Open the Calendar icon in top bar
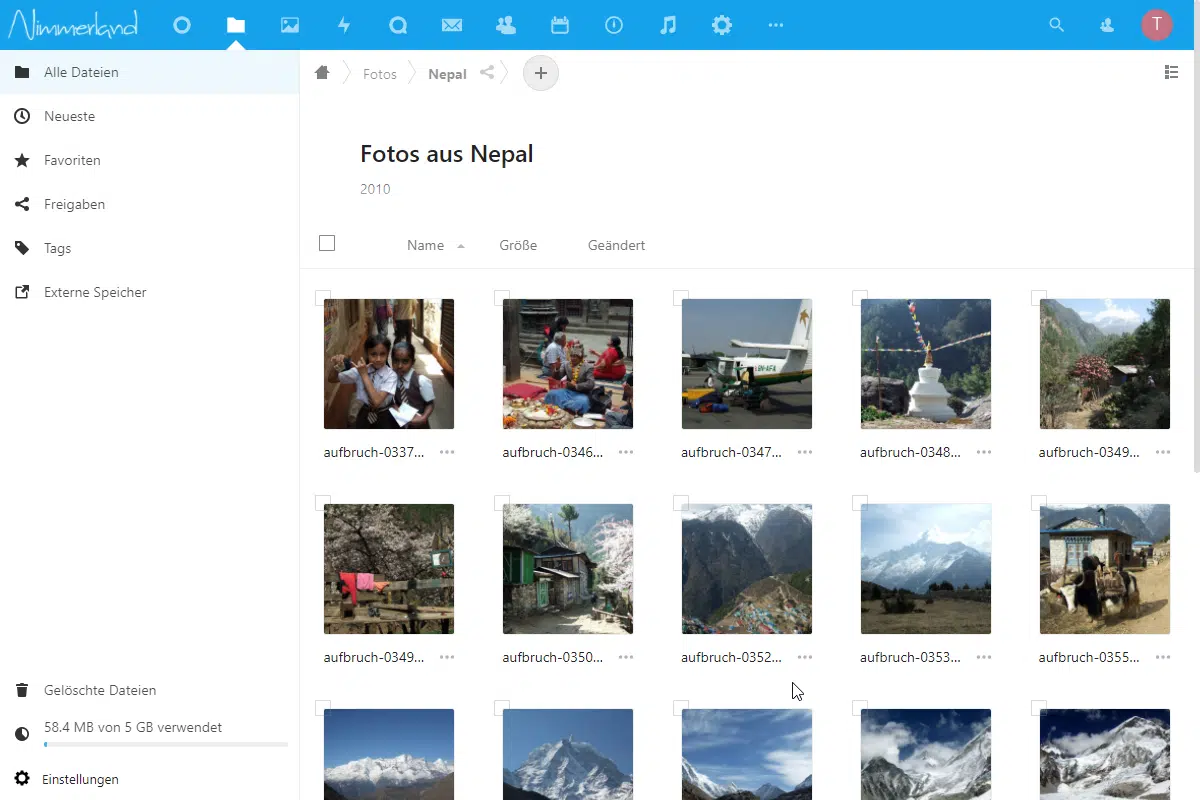The image size is (1200, 800). tap(560, 25)
